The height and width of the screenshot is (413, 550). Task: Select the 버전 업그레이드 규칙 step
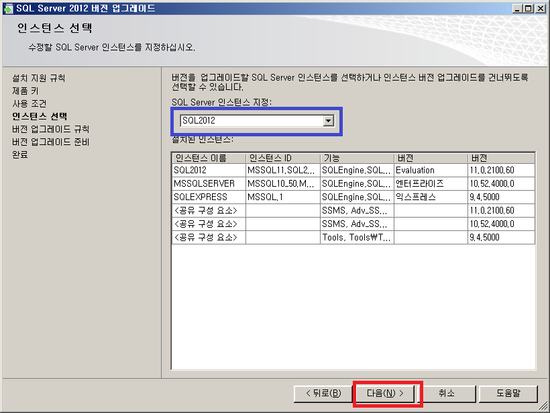[x=51, y=129]
